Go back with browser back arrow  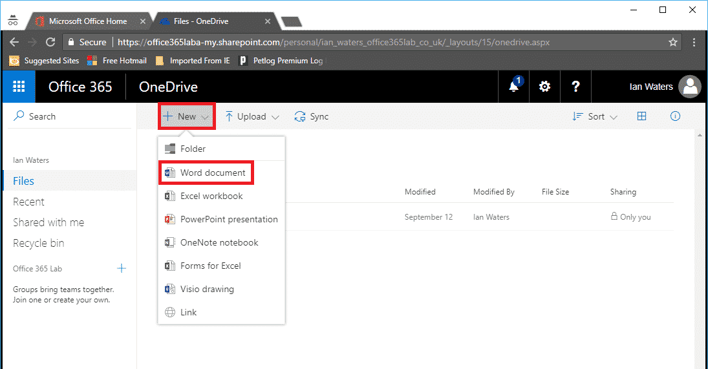[14, 42]
